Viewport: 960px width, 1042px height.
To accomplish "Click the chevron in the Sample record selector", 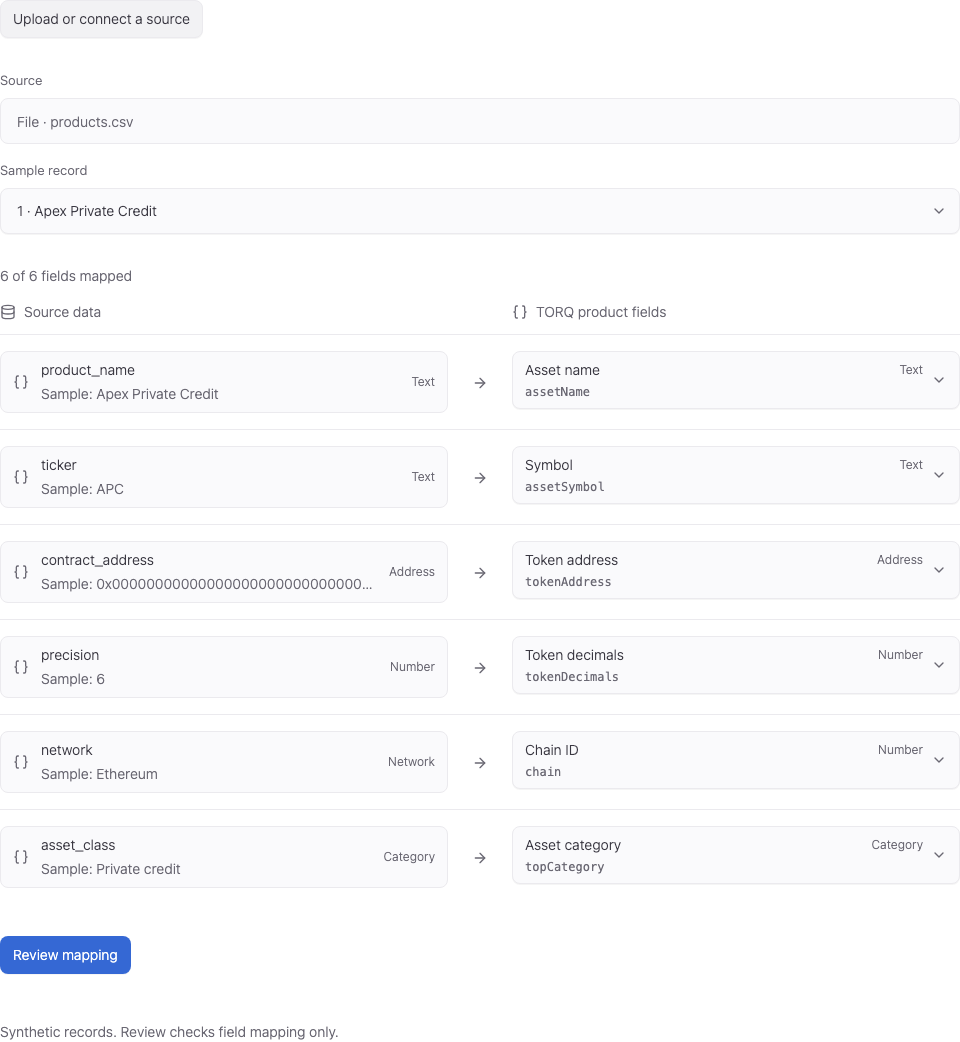I will (939, 211).
